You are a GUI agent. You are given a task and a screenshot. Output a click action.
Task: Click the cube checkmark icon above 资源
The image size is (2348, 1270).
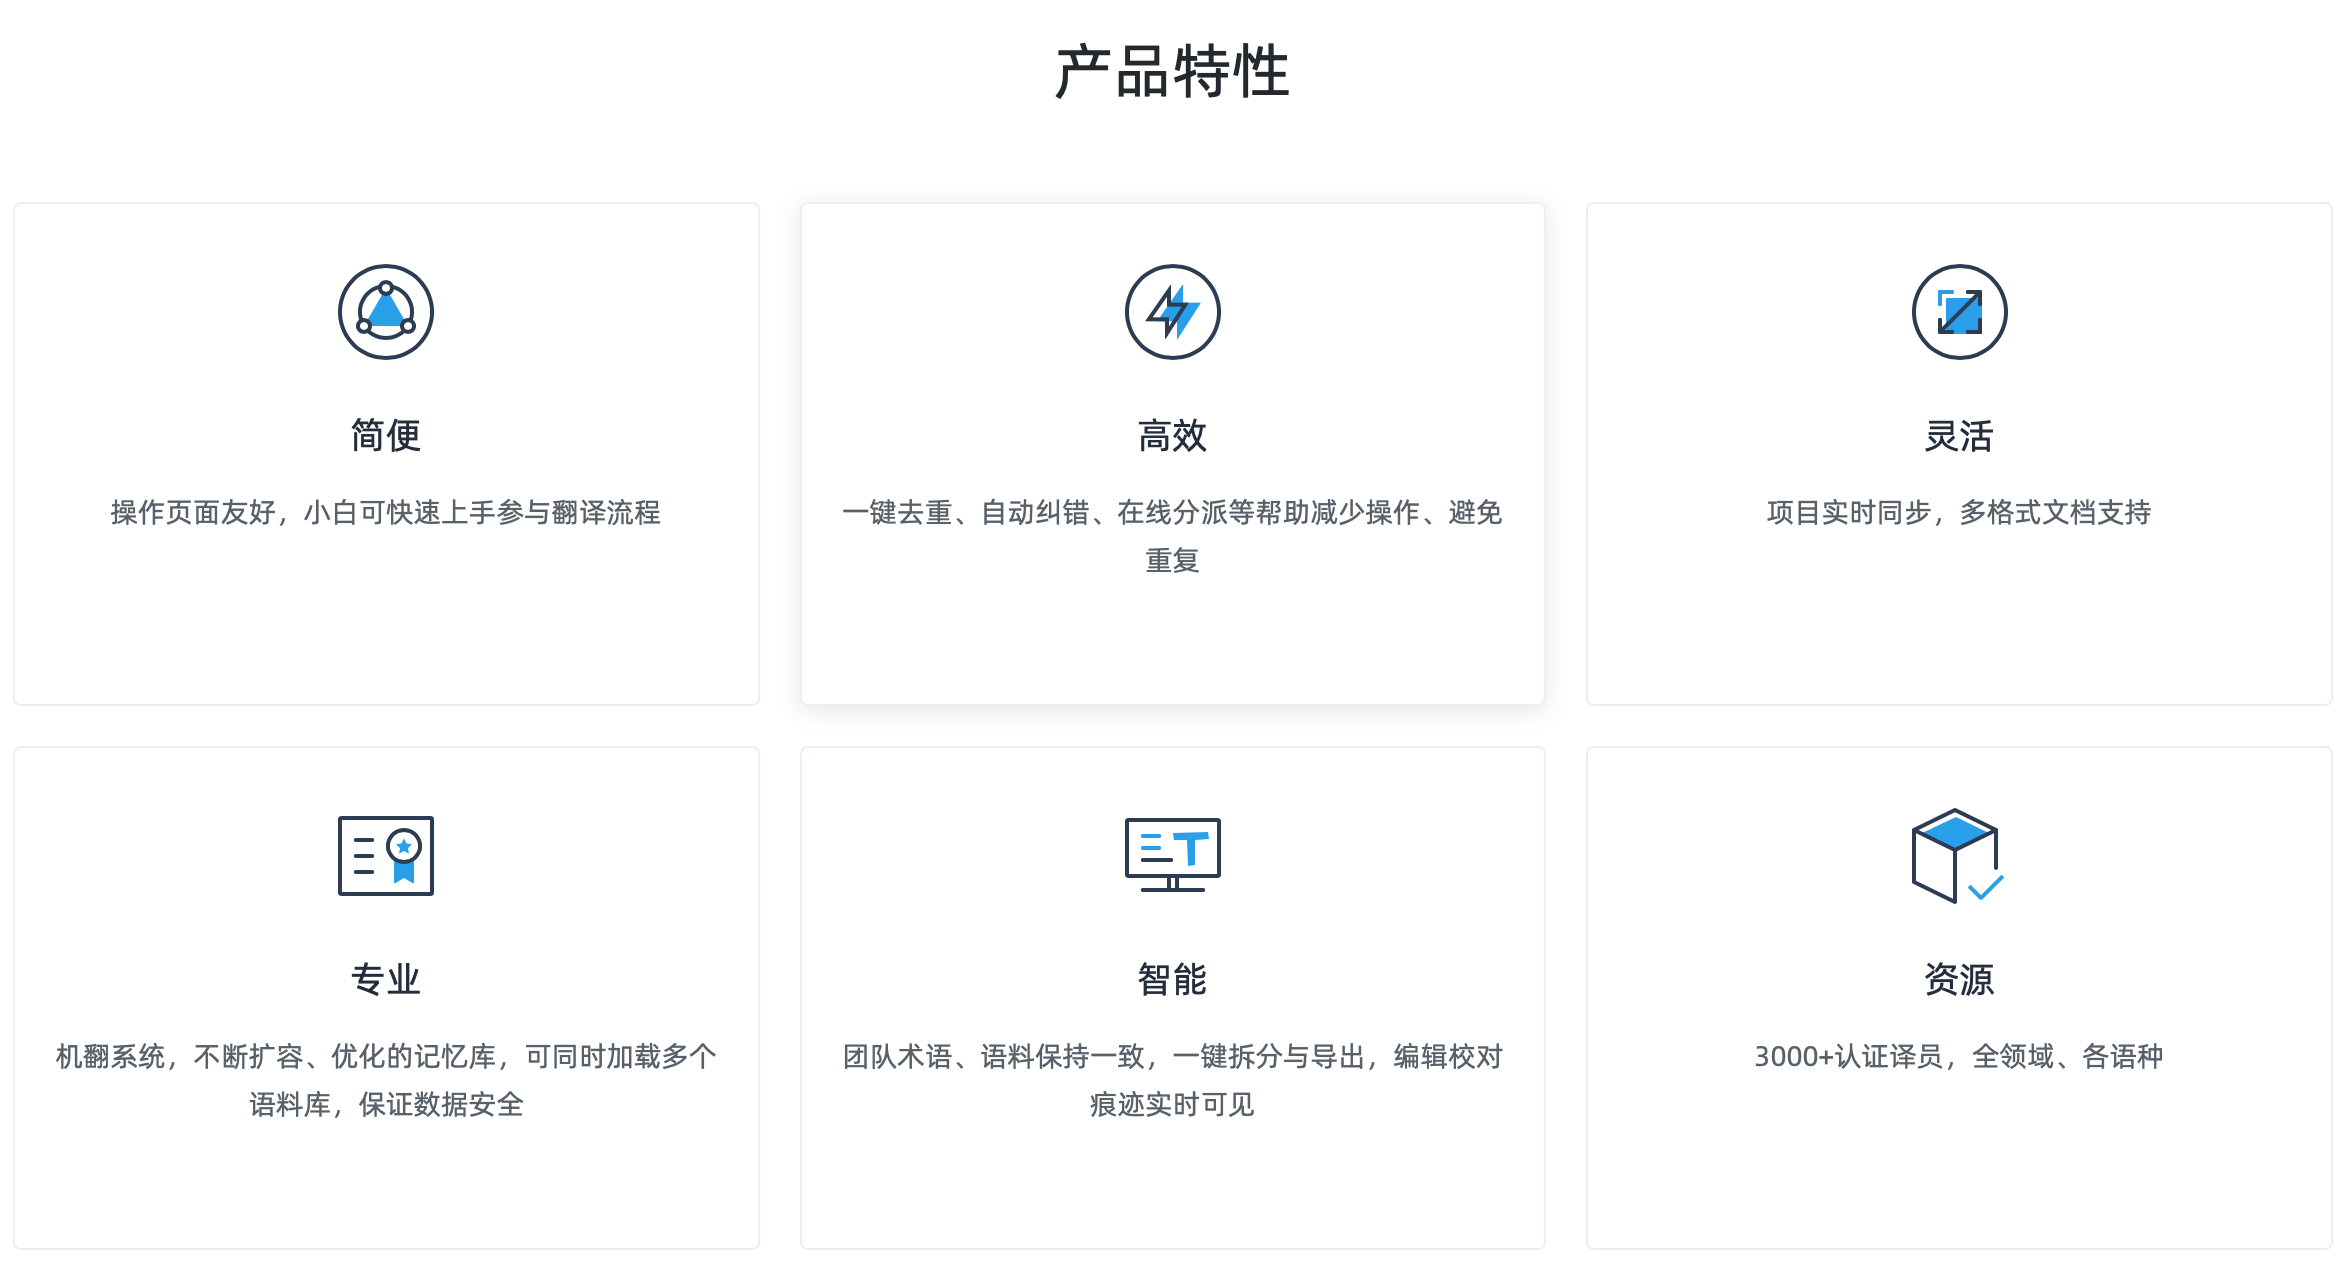tap(1958, 856)
